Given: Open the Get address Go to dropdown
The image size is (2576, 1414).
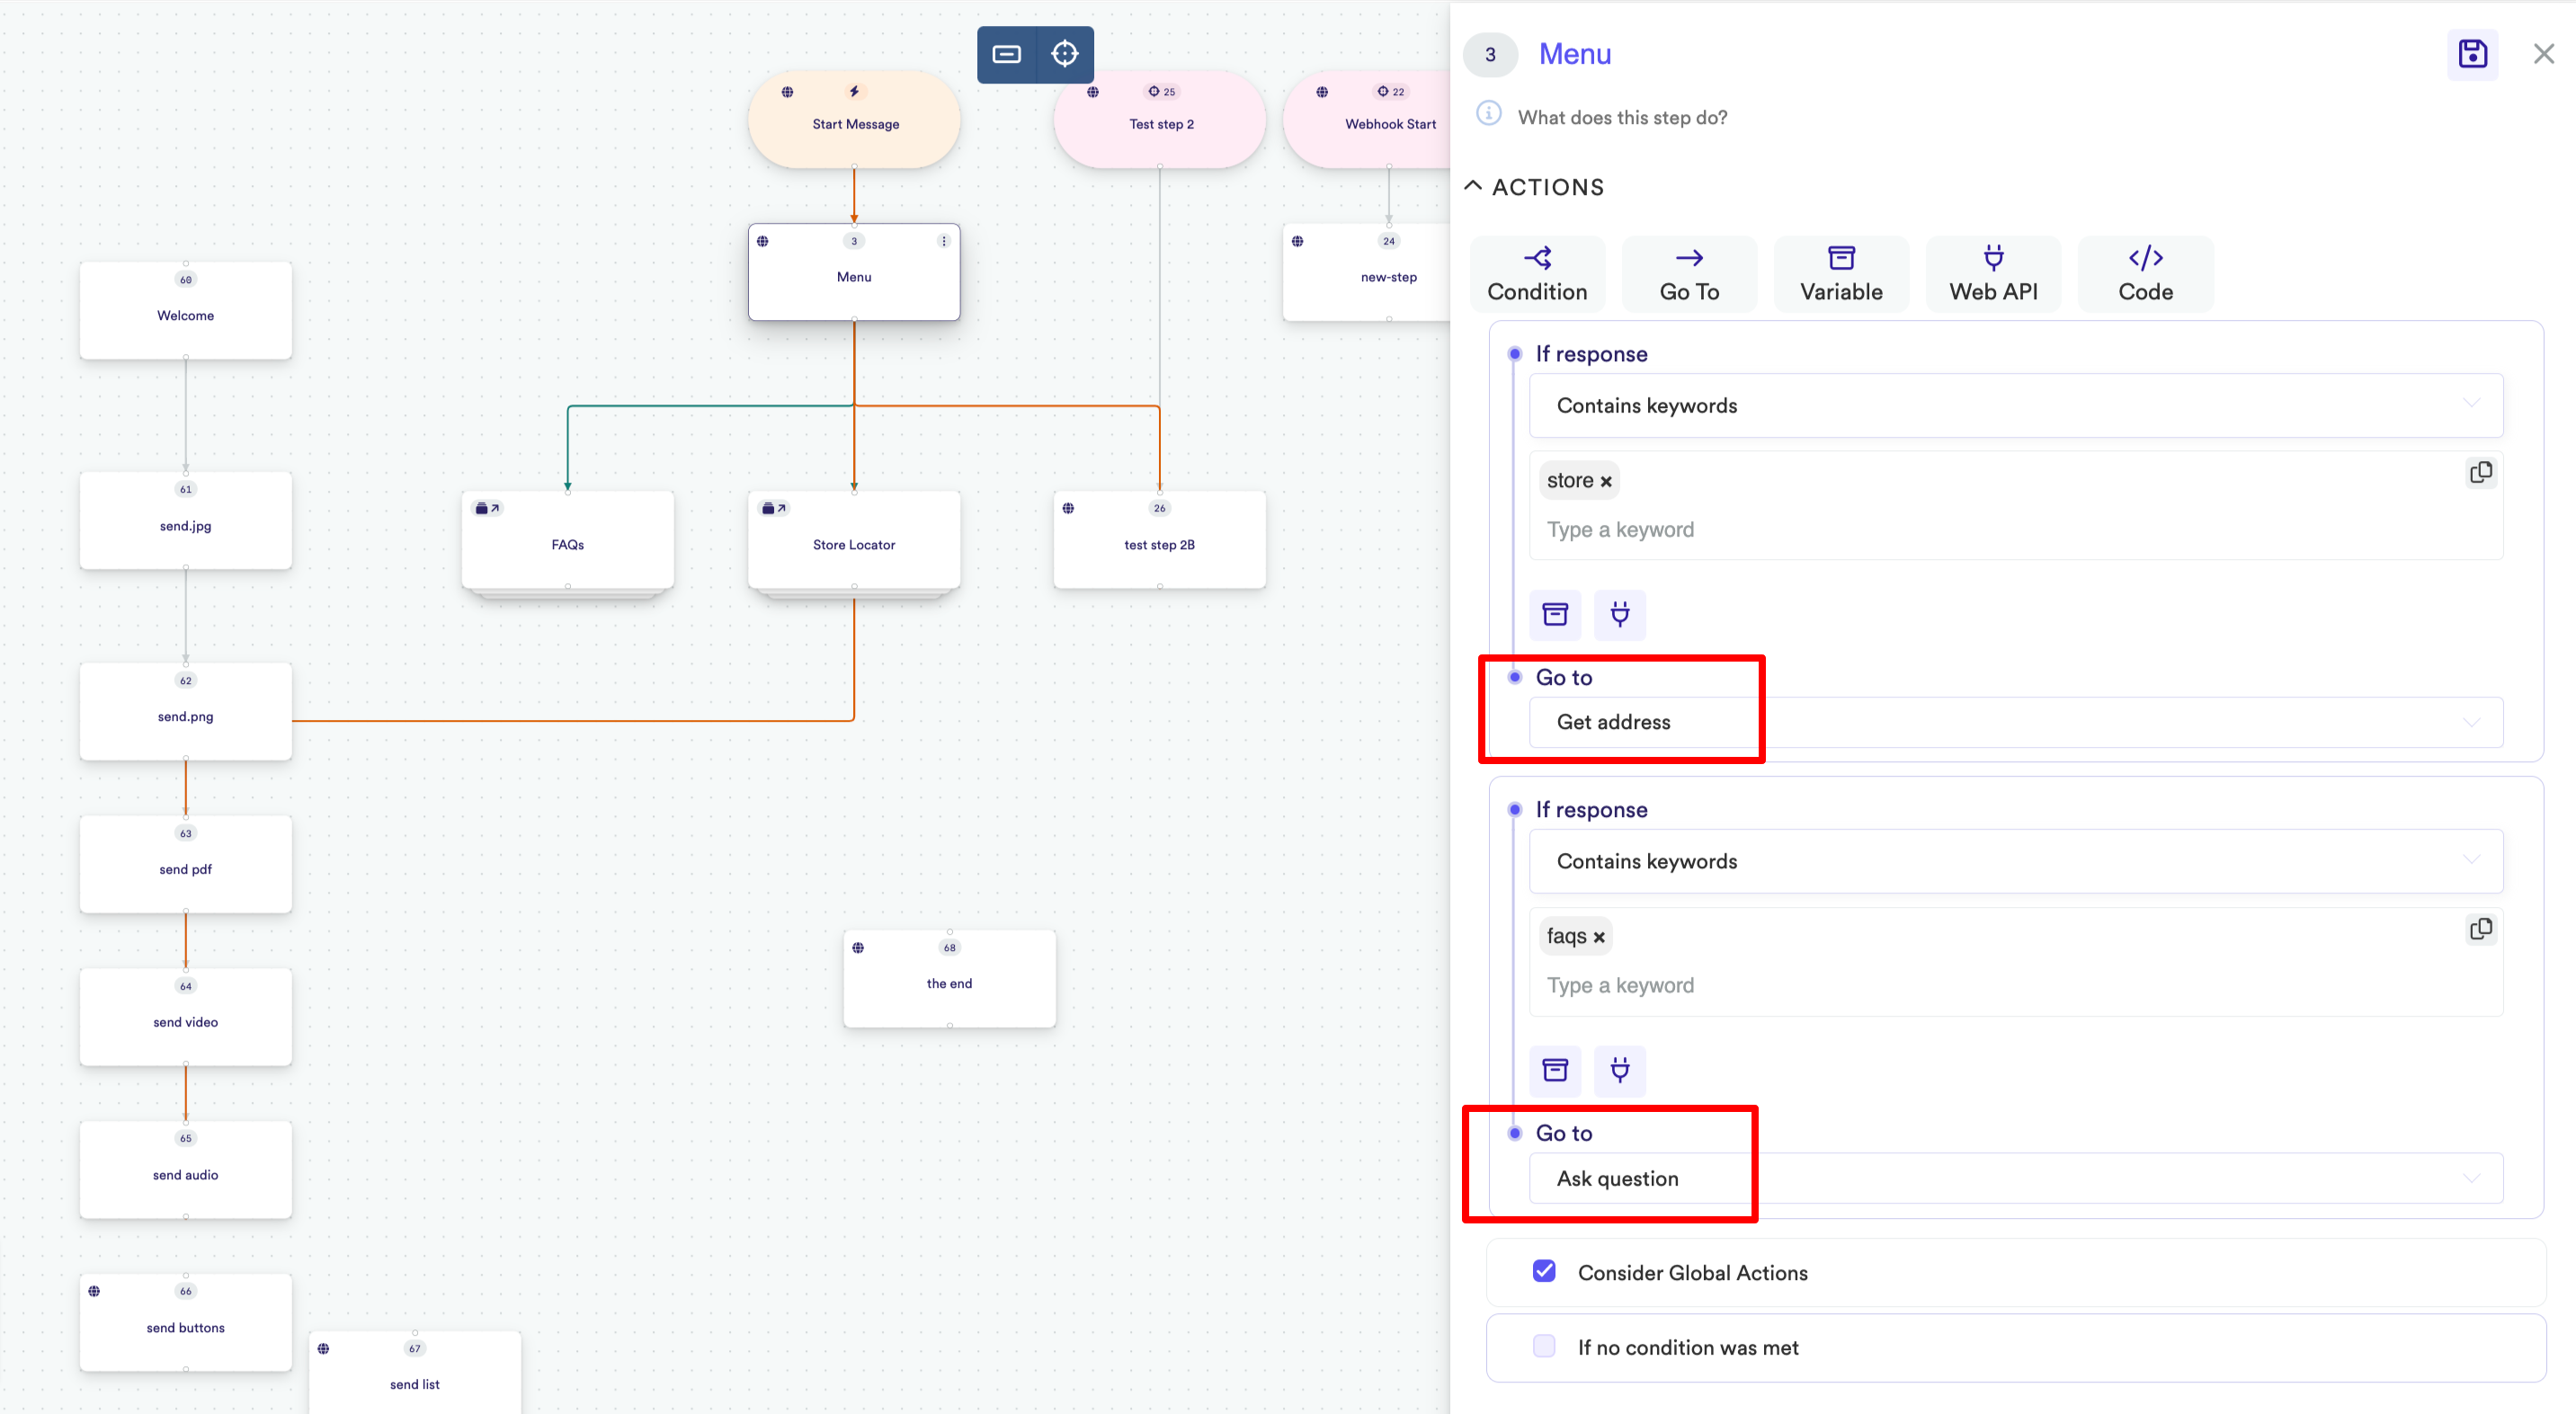Looking at the screenshot, I should (2015, 722).
